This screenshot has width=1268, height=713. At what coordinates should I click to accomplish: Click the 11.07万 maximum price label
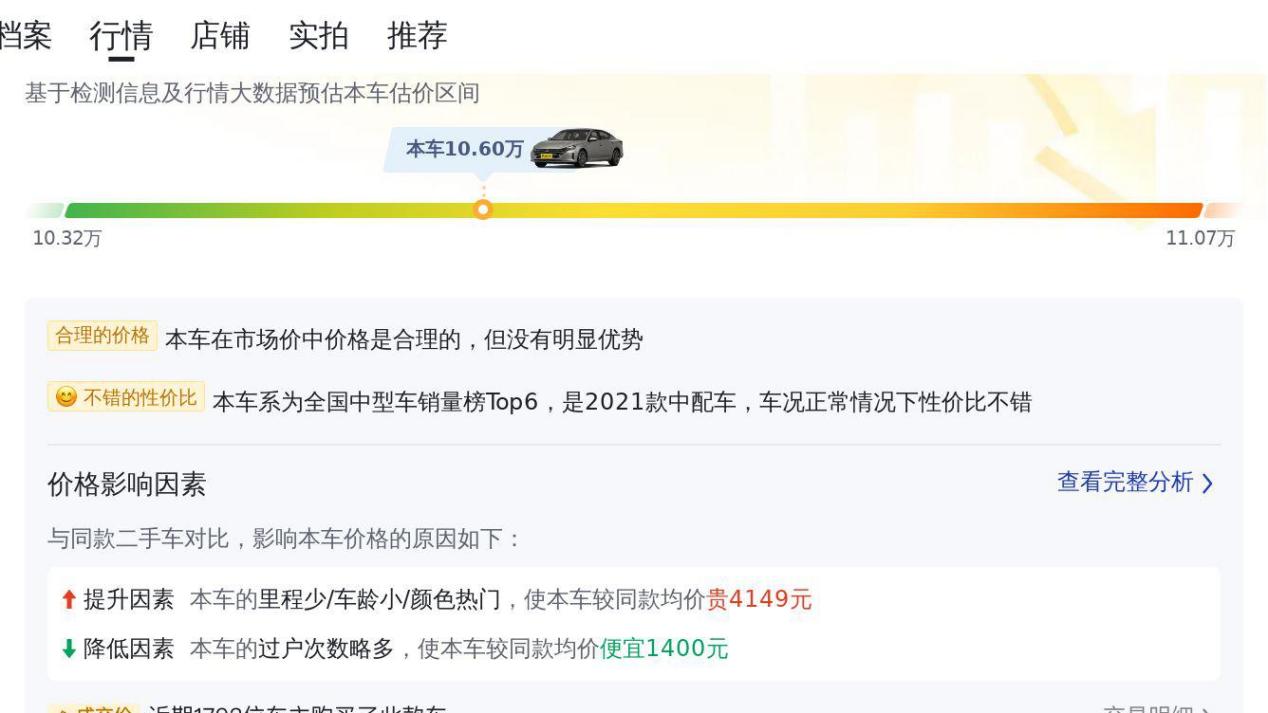coord(1200,240)
